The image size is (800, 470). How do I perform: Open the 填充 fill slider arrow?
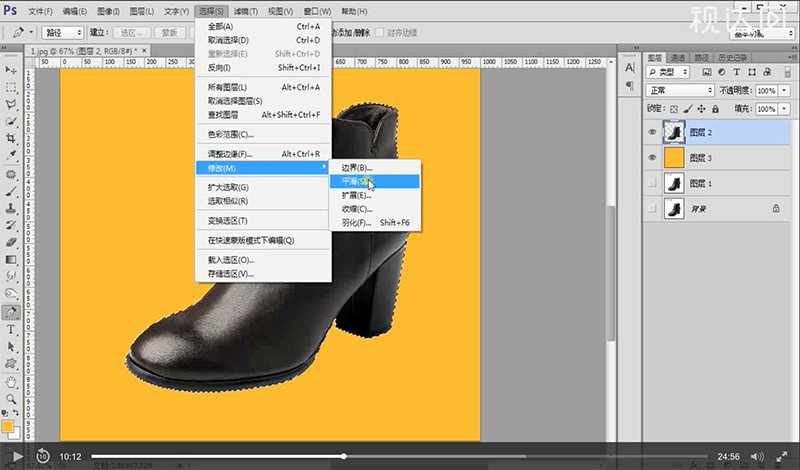click(x=784, y=109)
